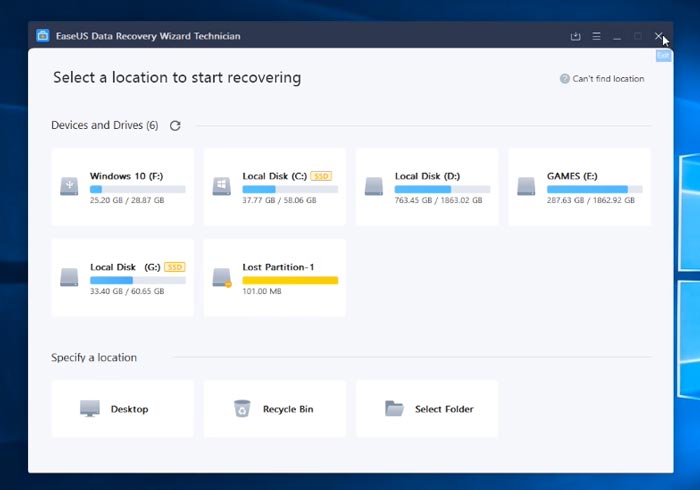Select the Windows 10 (F:) drive label
Image resolution: width=700 pixels, height=490 pixels.
(x=126, y=176)
